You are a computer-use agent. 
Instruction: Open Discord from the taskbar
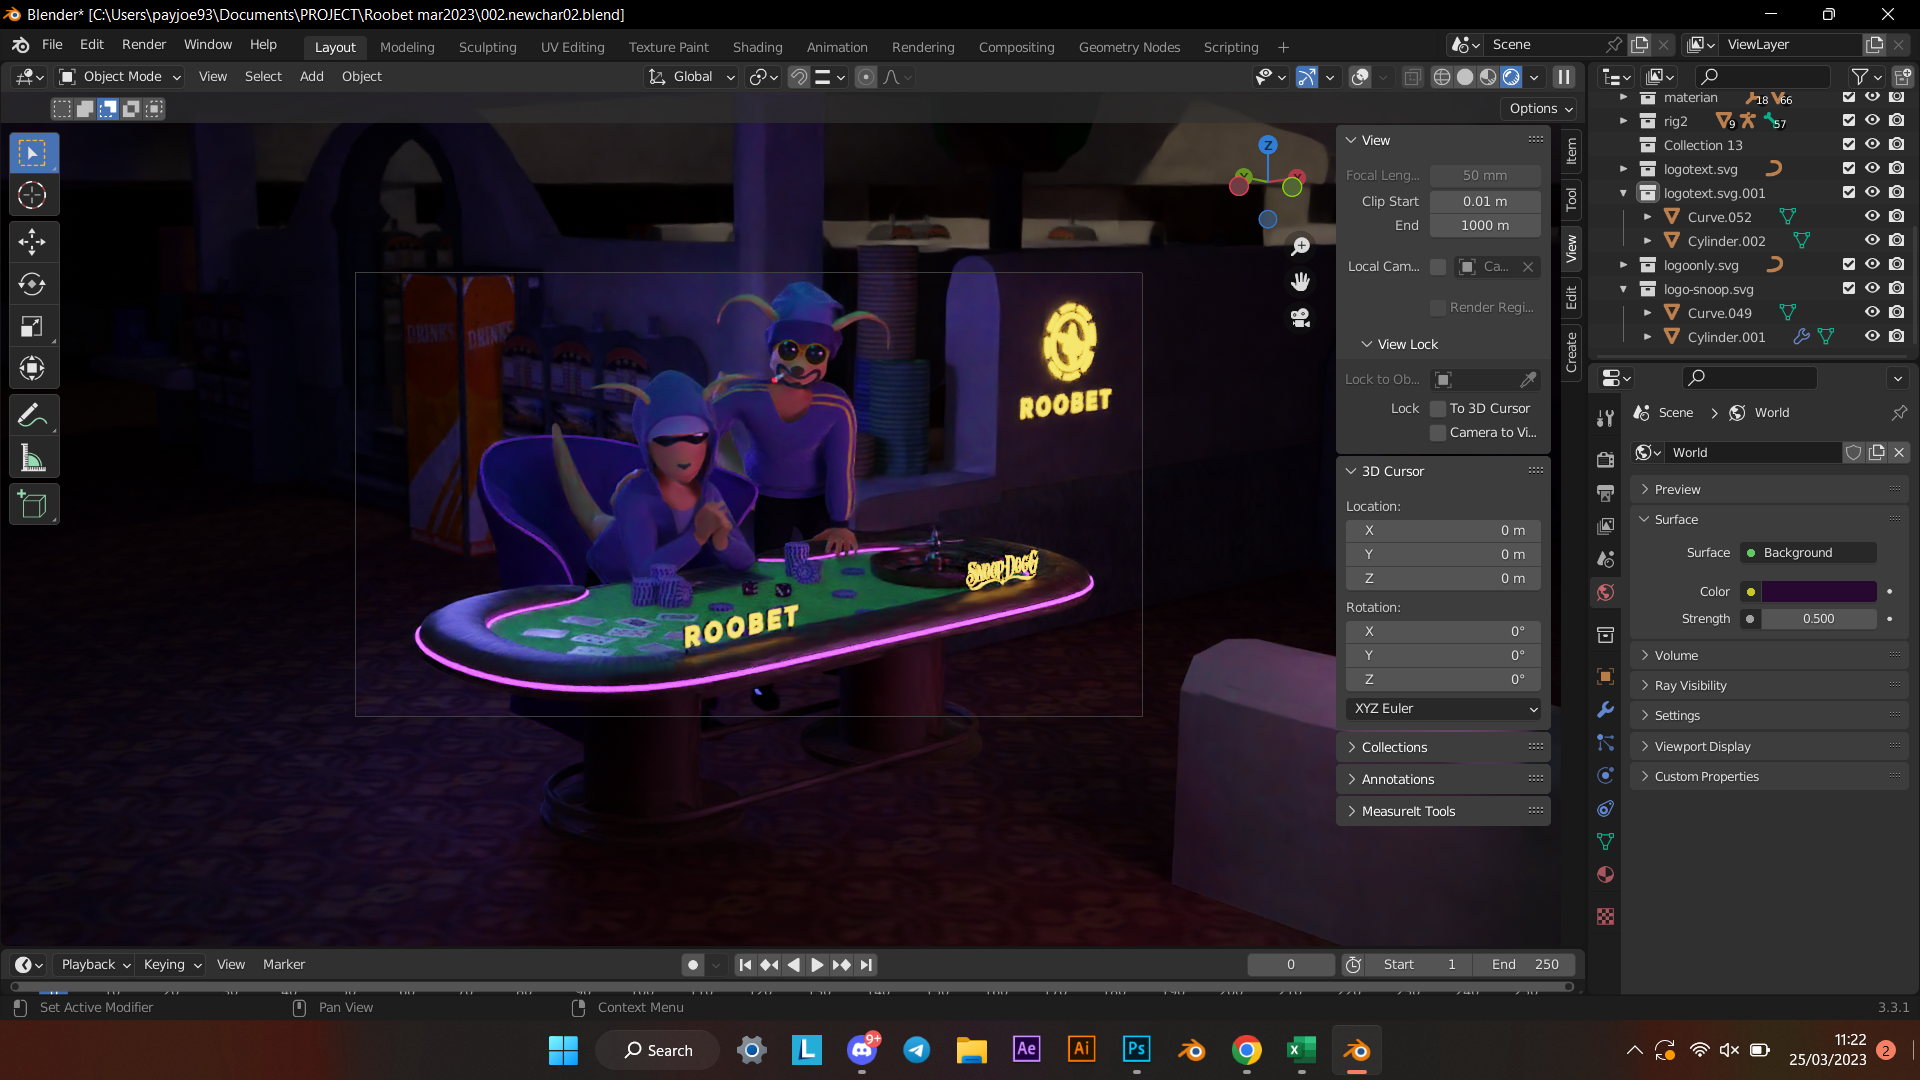point(861,1049)
